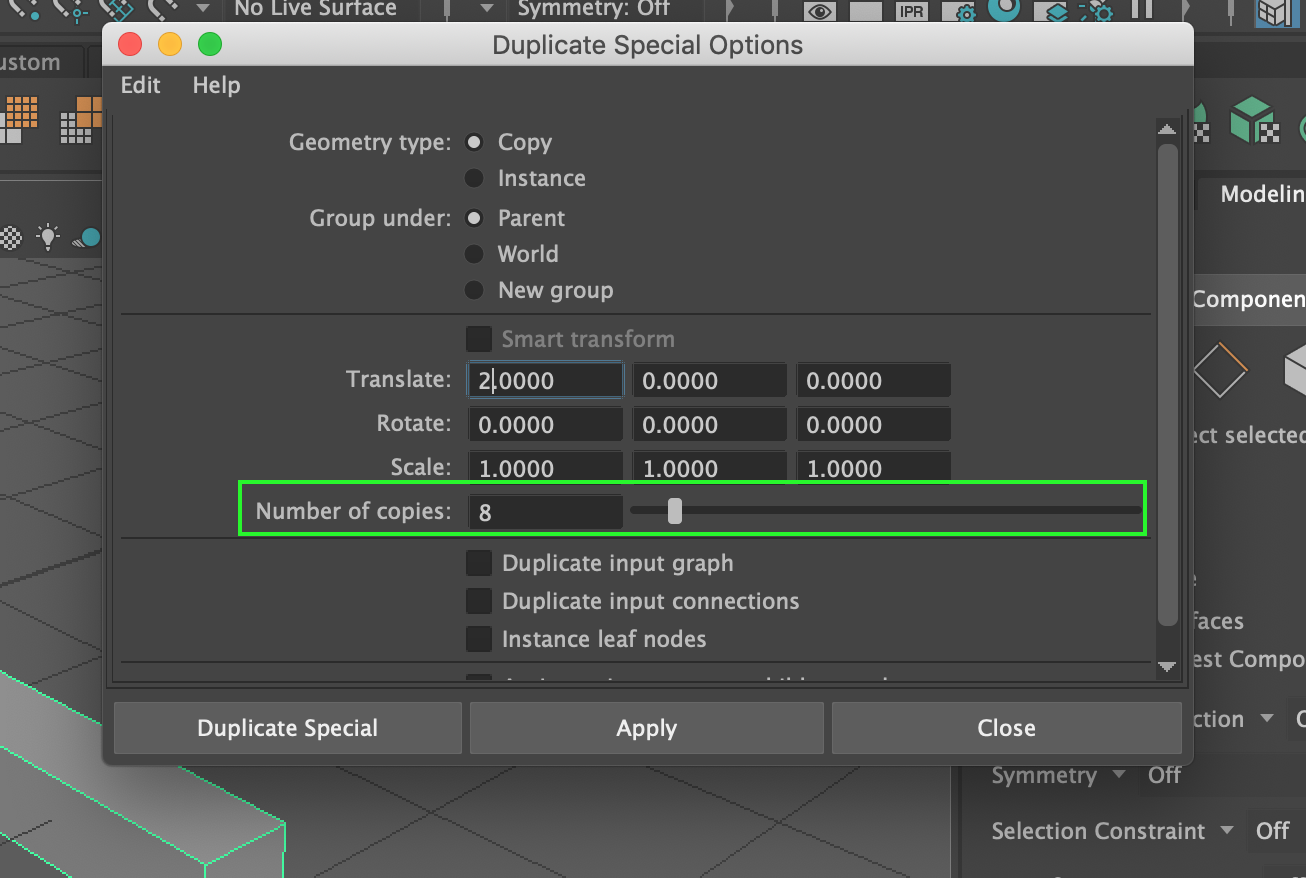Click the pause viewport icon

1143,11
